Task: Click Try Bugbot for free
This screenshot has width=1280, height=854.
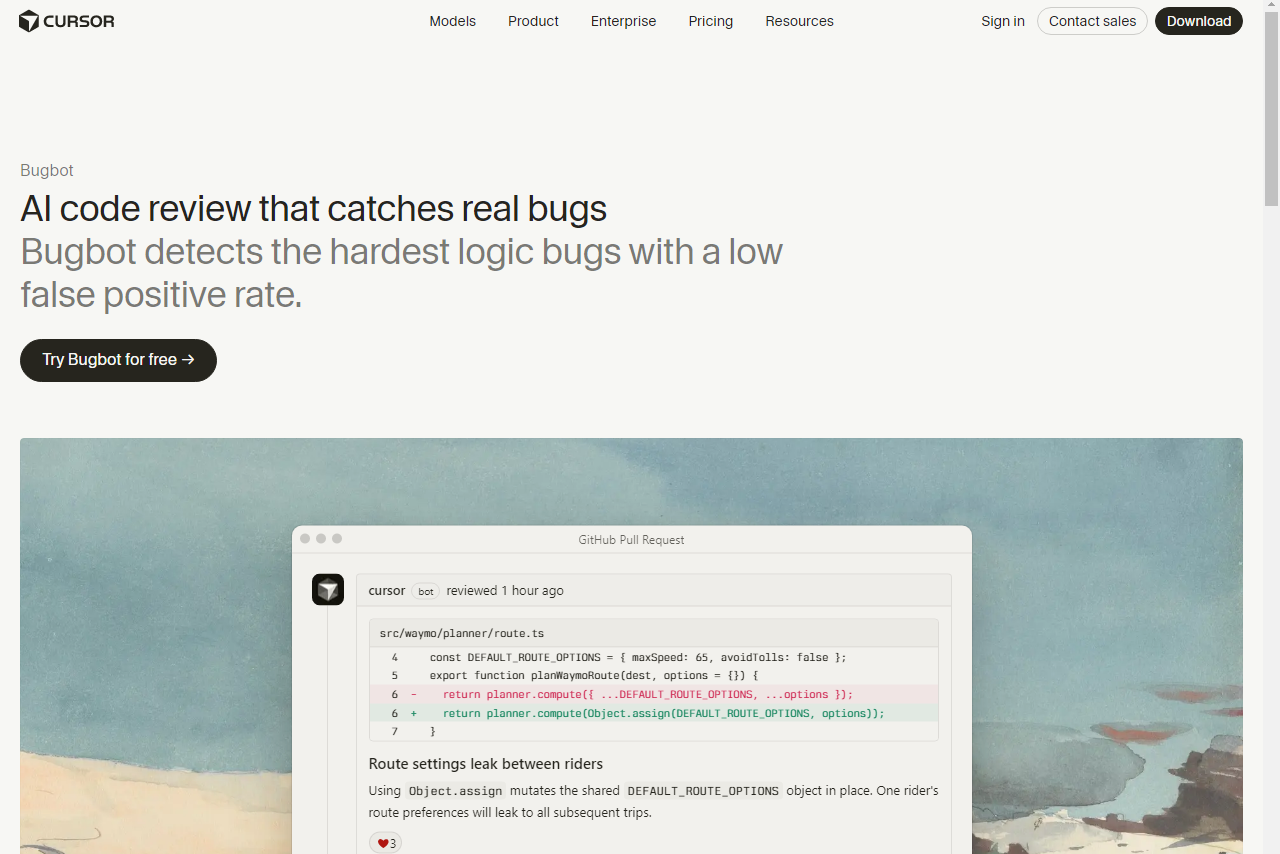Action: coord(118,360)
